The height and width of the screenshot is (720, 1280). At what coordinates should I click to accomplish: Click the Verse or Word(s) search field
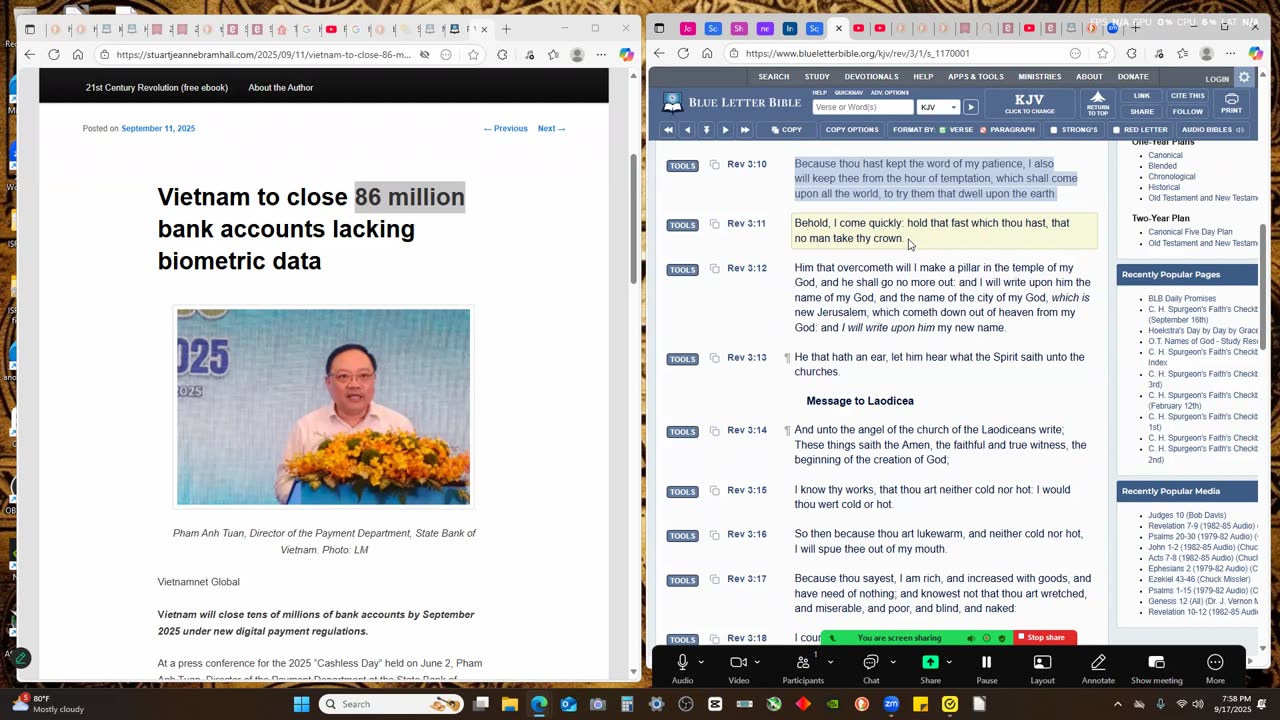coord(863,107)
